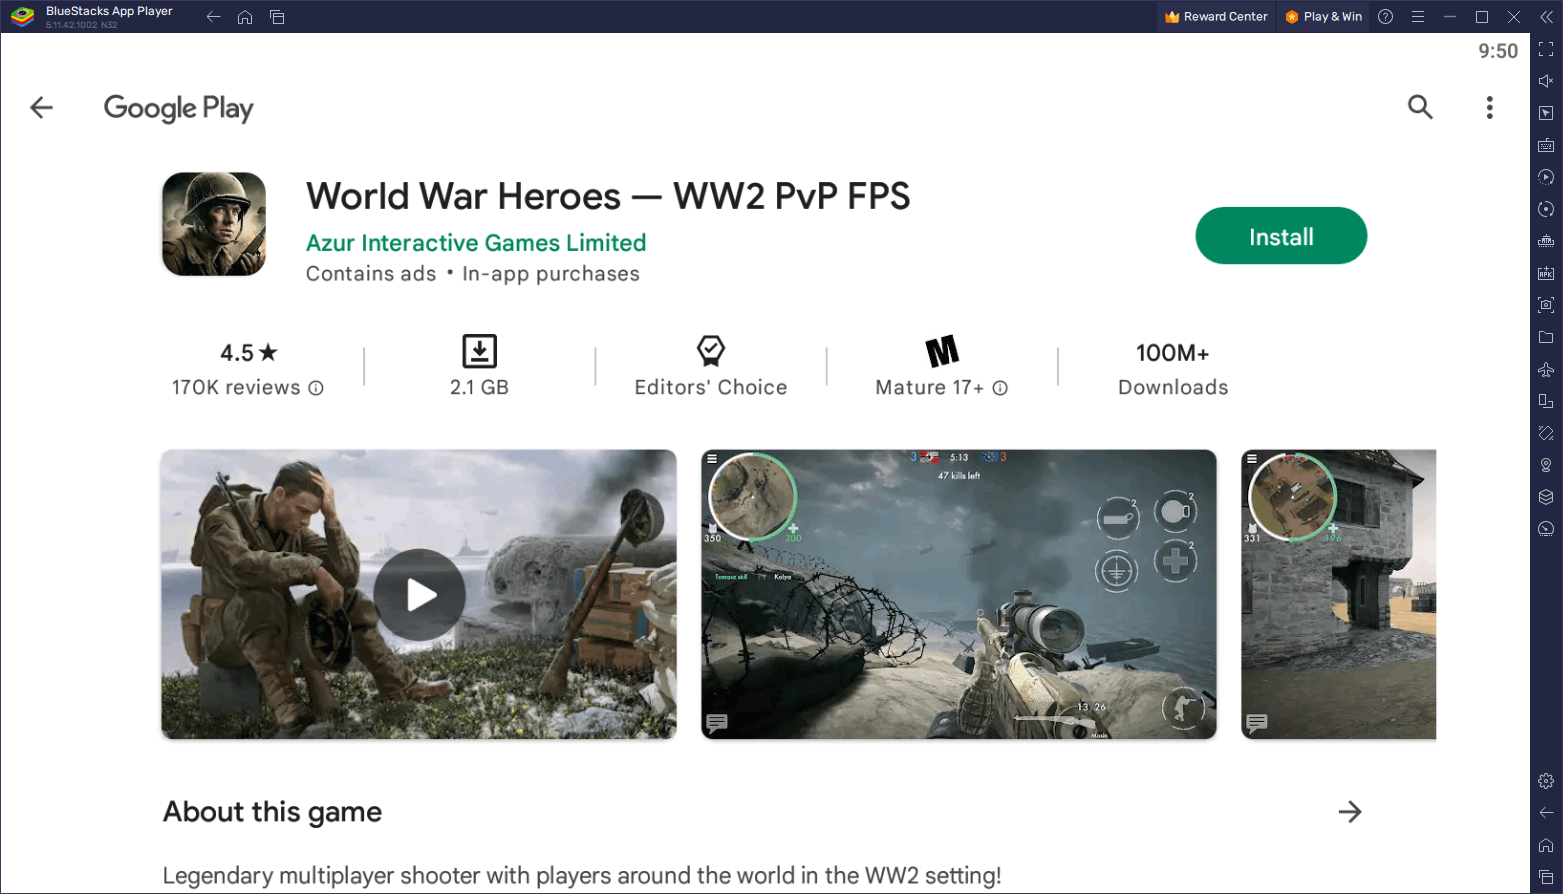This screenshot has width=1563, height=894.
Task: Click the In-app purchases label
Action: pyautogui.click(x=551, y=274)
